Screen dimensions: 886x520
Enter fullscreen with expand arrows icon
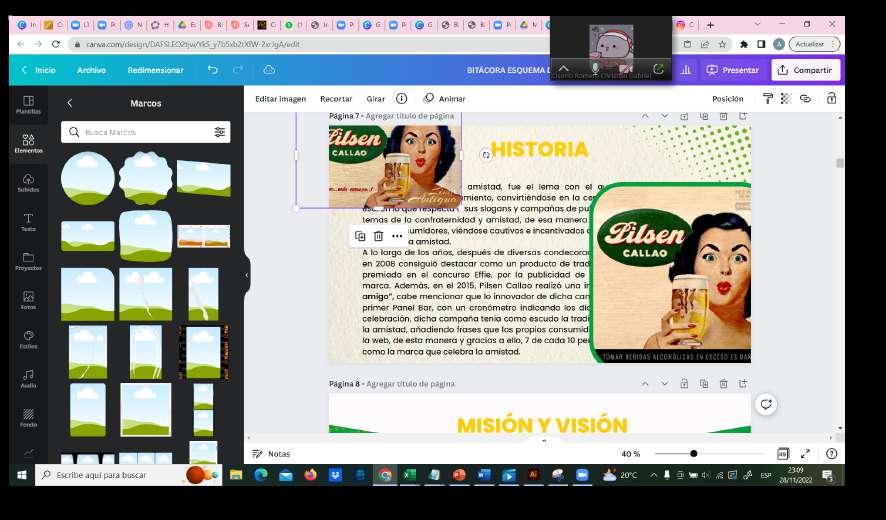pyautogui.click(x=805, y=453)
